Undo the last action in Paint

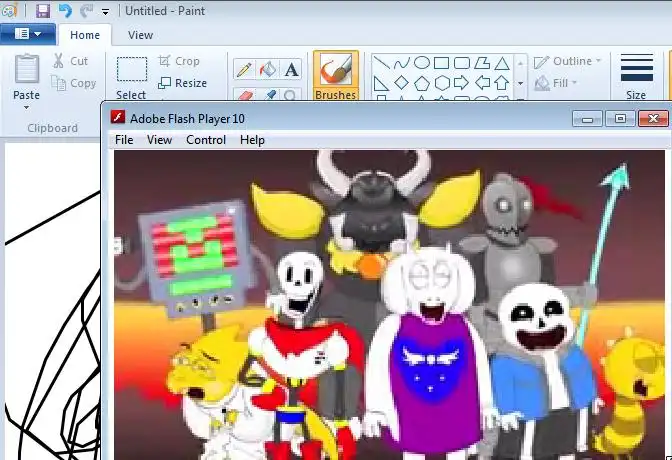tap(65, 10)
